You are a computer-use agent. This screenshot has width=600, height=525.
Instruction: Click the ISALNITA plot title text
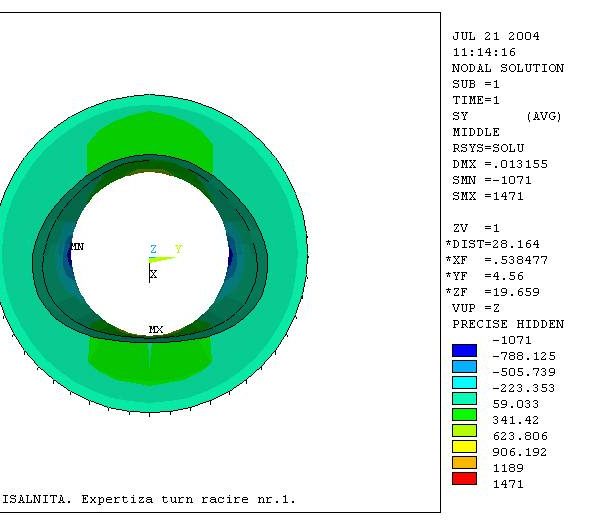click(x=150, y=498)
